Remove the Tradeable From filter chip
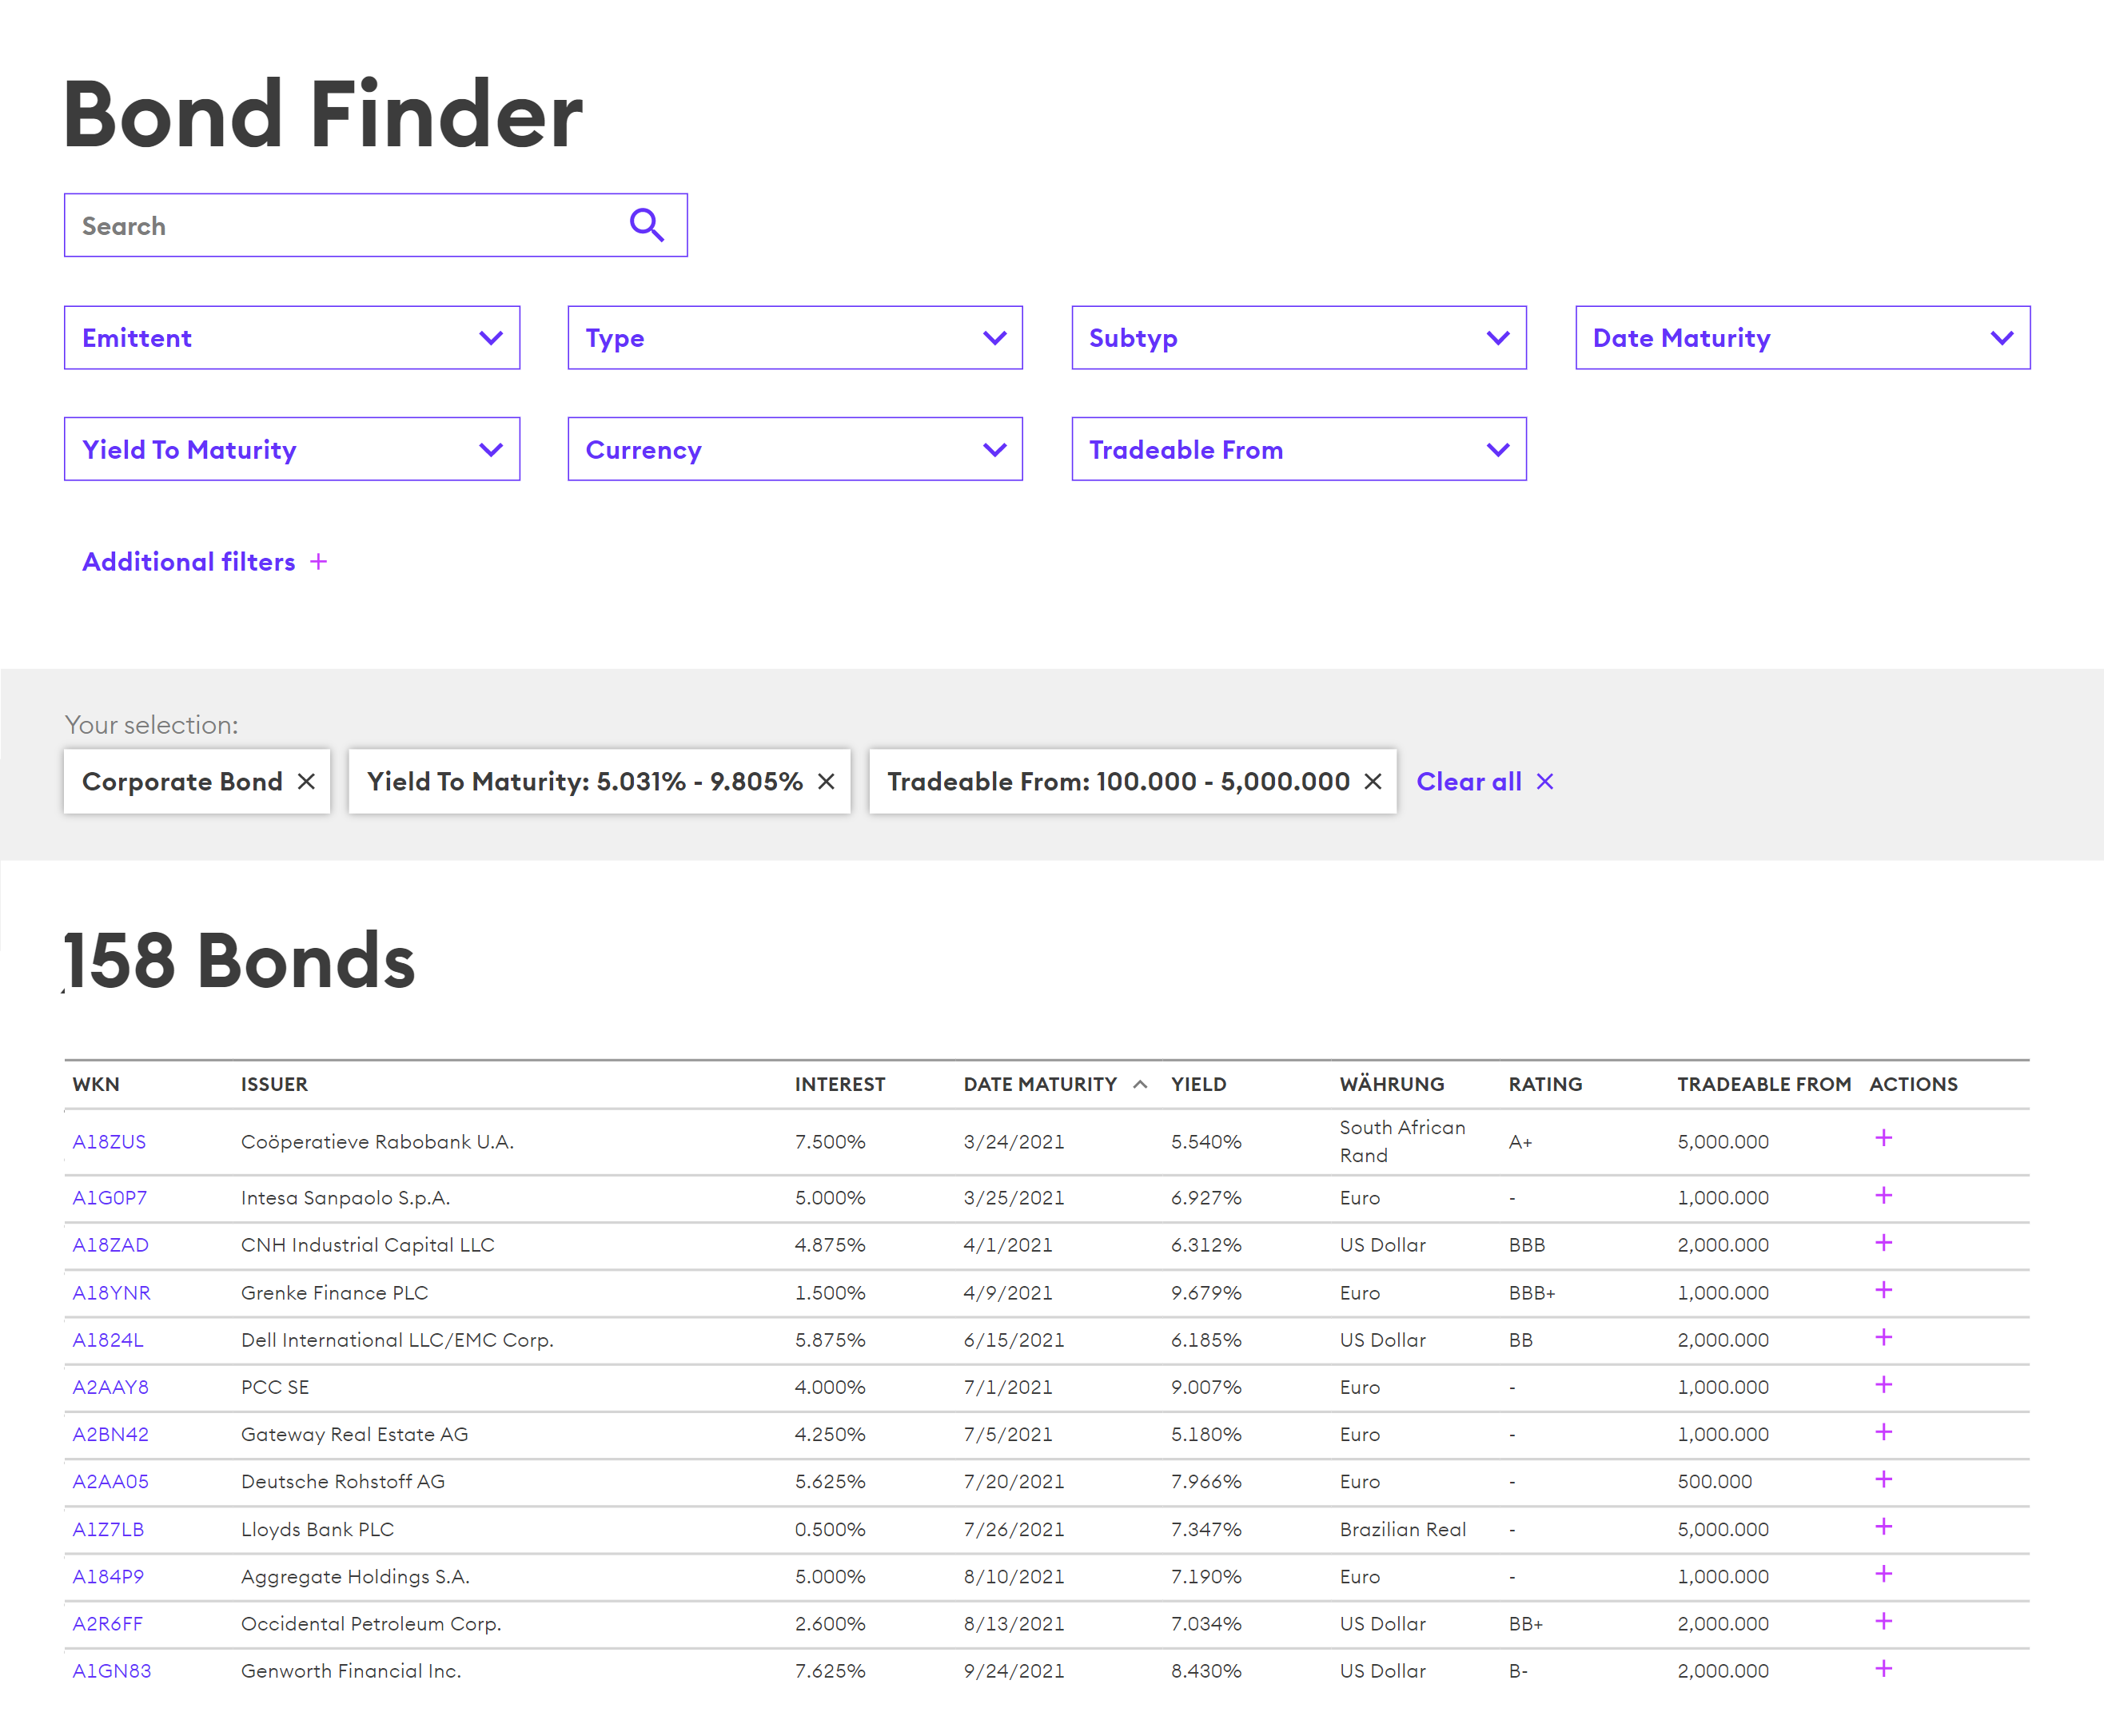Image resolution: width=2104 pixels, height=1736 pixels. (x=1373, y=781)
